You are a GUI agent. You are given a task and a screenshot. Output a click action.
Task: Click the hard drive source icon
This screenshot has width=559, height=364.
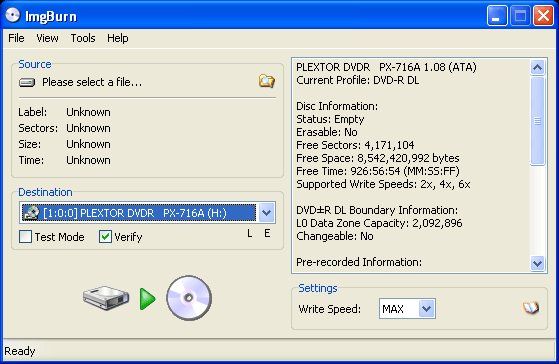click(106, 298)
